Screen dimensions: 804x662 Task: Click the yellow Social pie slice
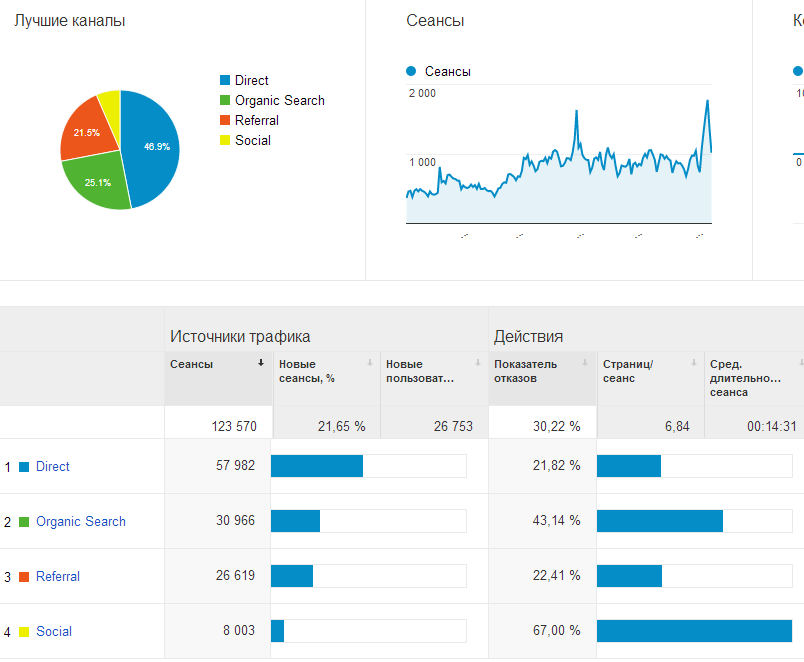tap(110, 102)
